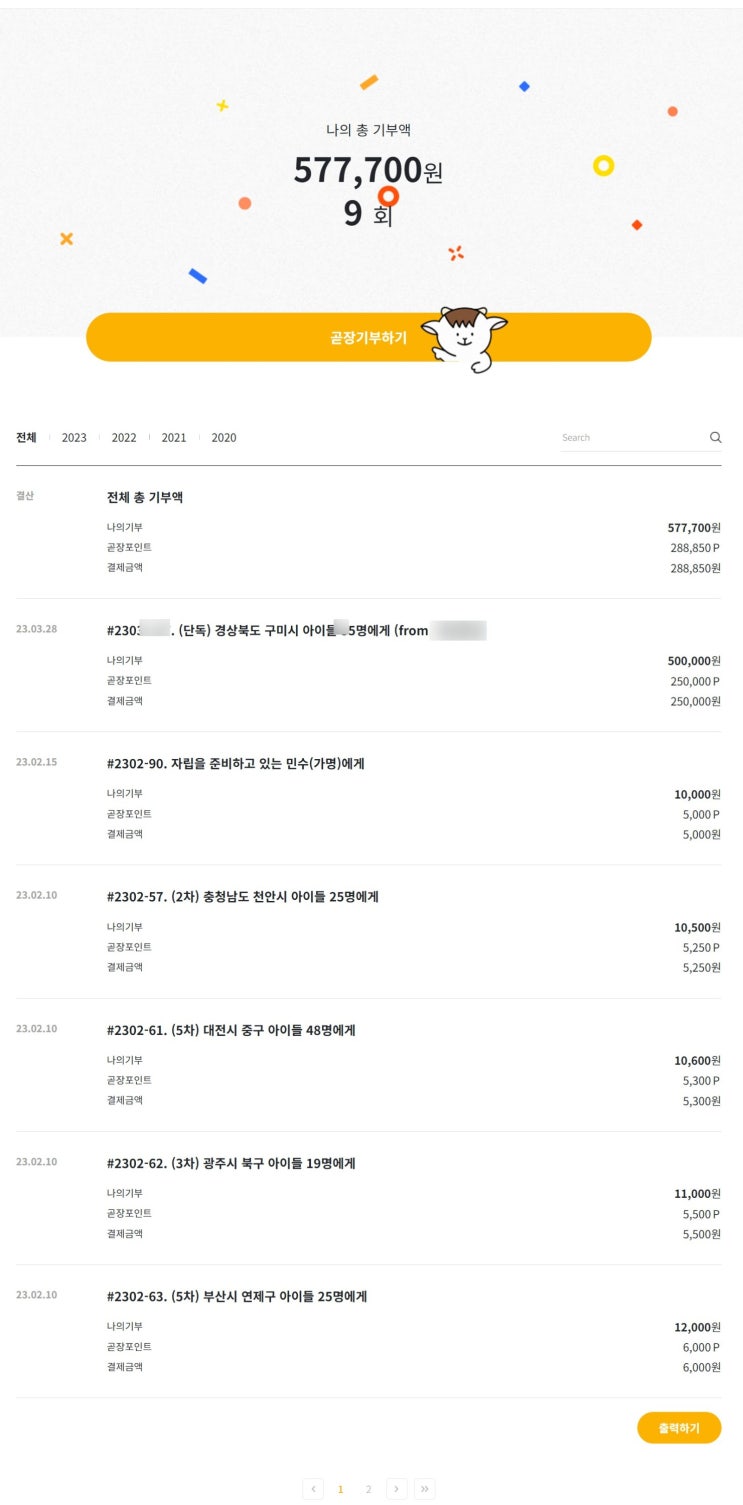Screen dimensions: 743x1505
Task: Open donation #2302-63 부산시 연제구 entry
Action: (x=237, y=1296)
